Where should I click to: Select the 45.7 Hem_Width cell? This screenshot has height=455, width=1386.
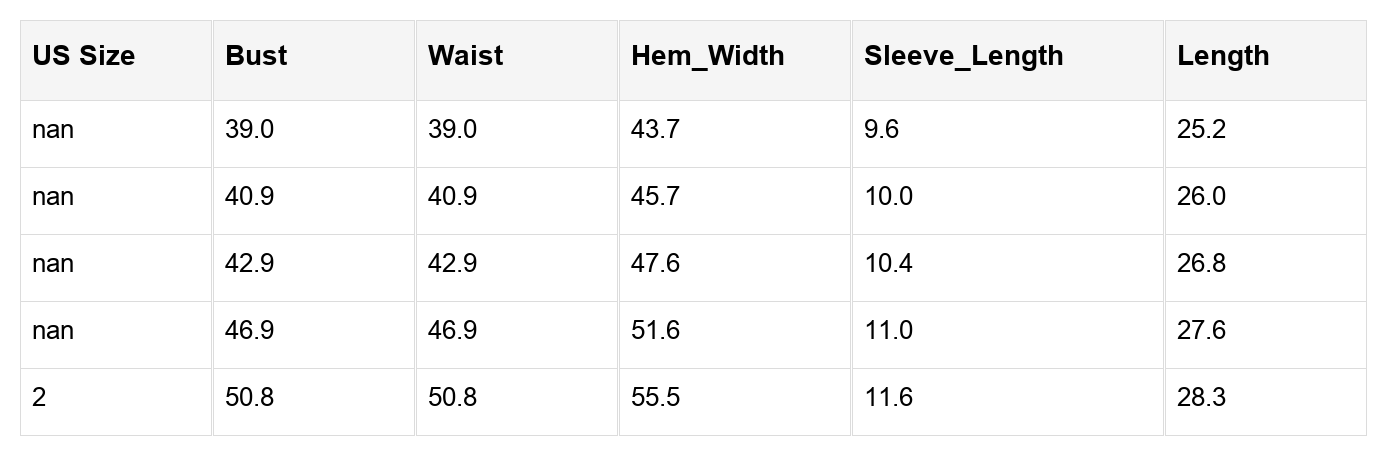click(655, 197)
